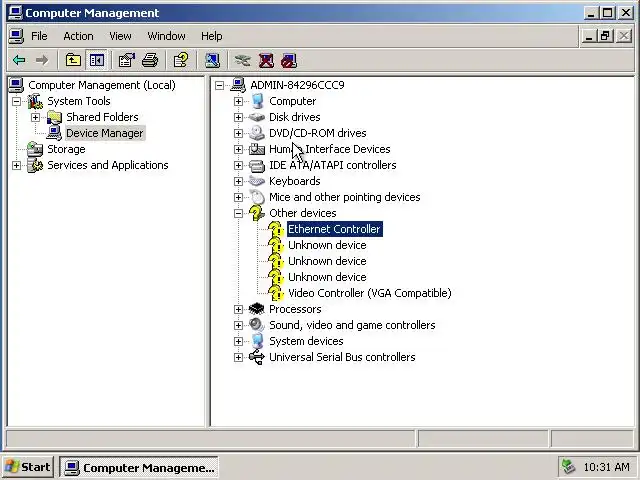
Task: Open the View menu
Action: 120,36
